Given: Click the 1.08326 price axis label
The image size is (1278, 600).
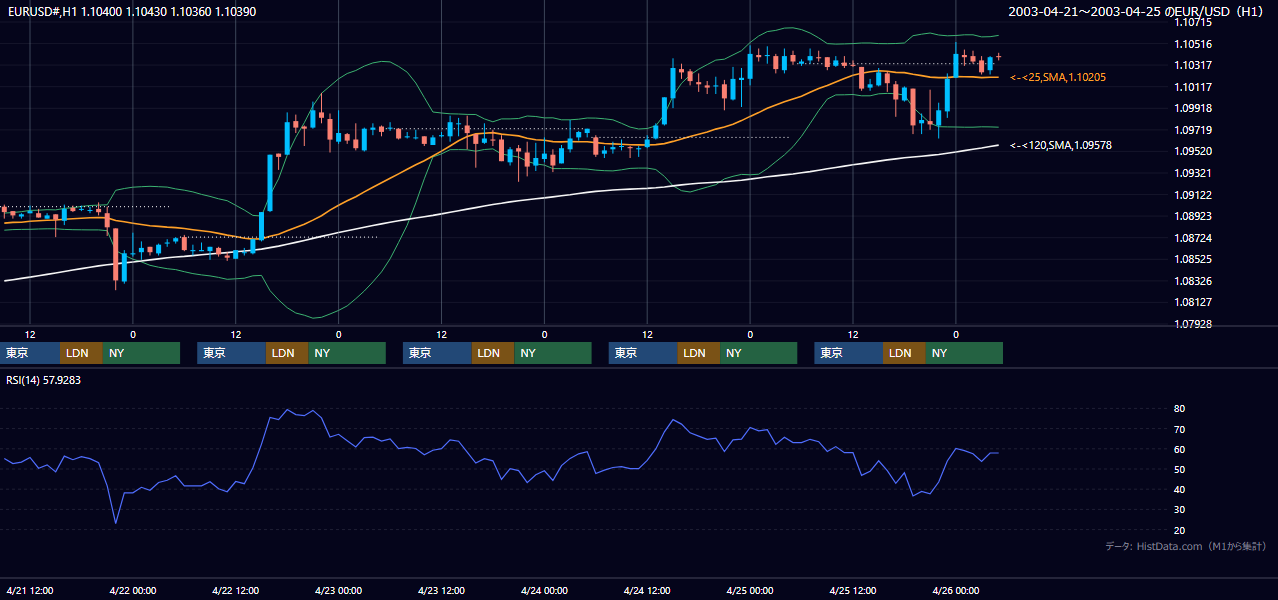Looking at the screenshot, I should (x=1193, y=281).
